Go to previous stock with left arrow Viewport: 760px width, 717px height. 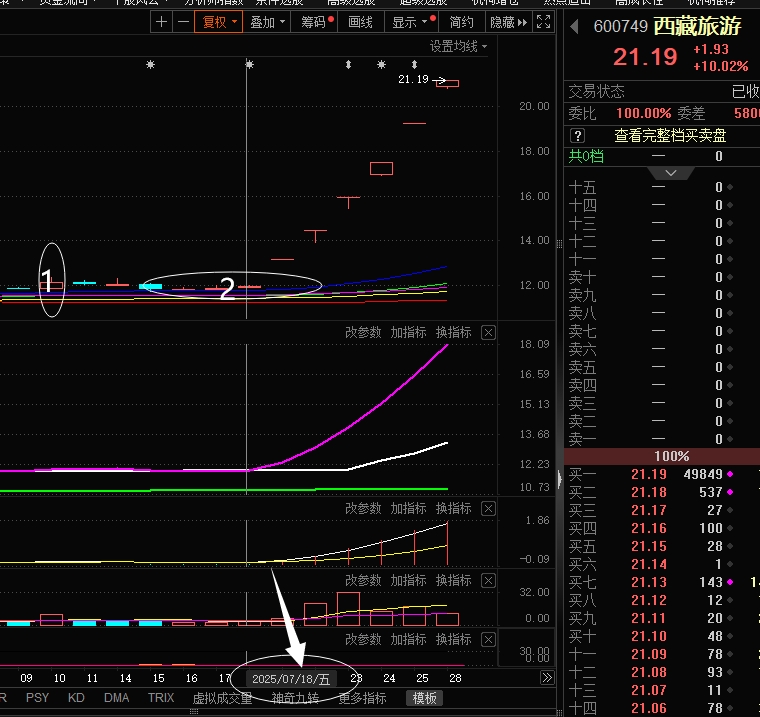click(x=575, y=26)
